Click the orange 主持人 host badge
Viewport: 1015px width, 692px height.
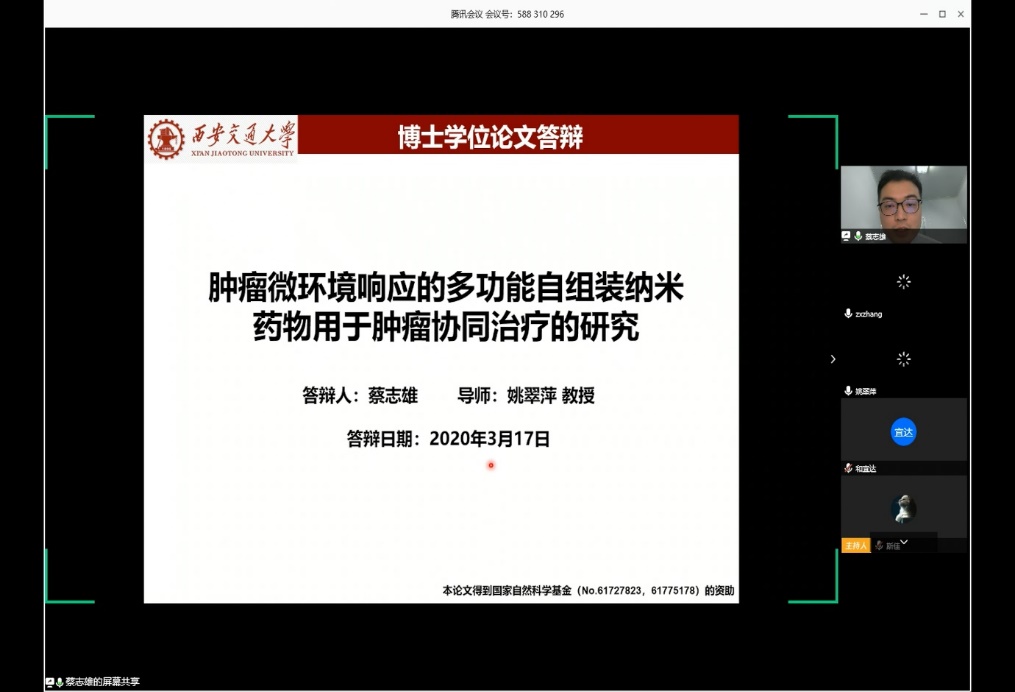[x=855, y=546]
